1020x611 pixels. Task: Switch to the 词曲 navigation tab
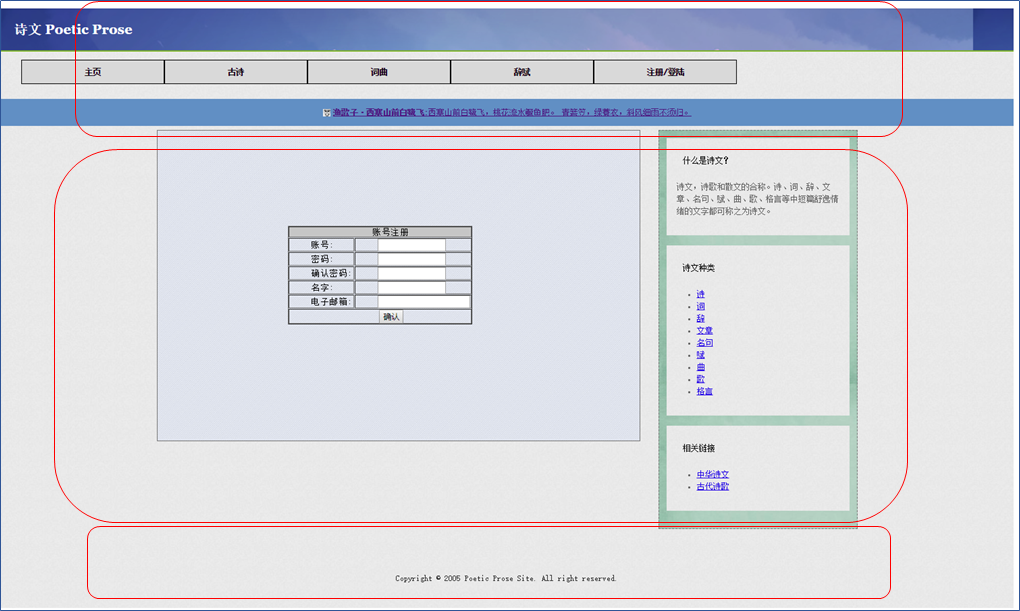pyautogui.click(x=379, y=72)
